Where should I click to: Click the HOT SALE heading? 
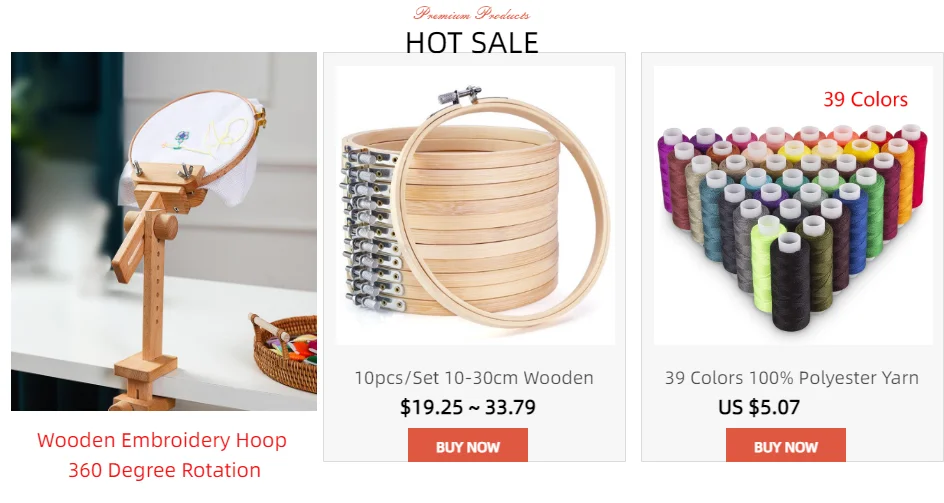[x=472, y=43]
